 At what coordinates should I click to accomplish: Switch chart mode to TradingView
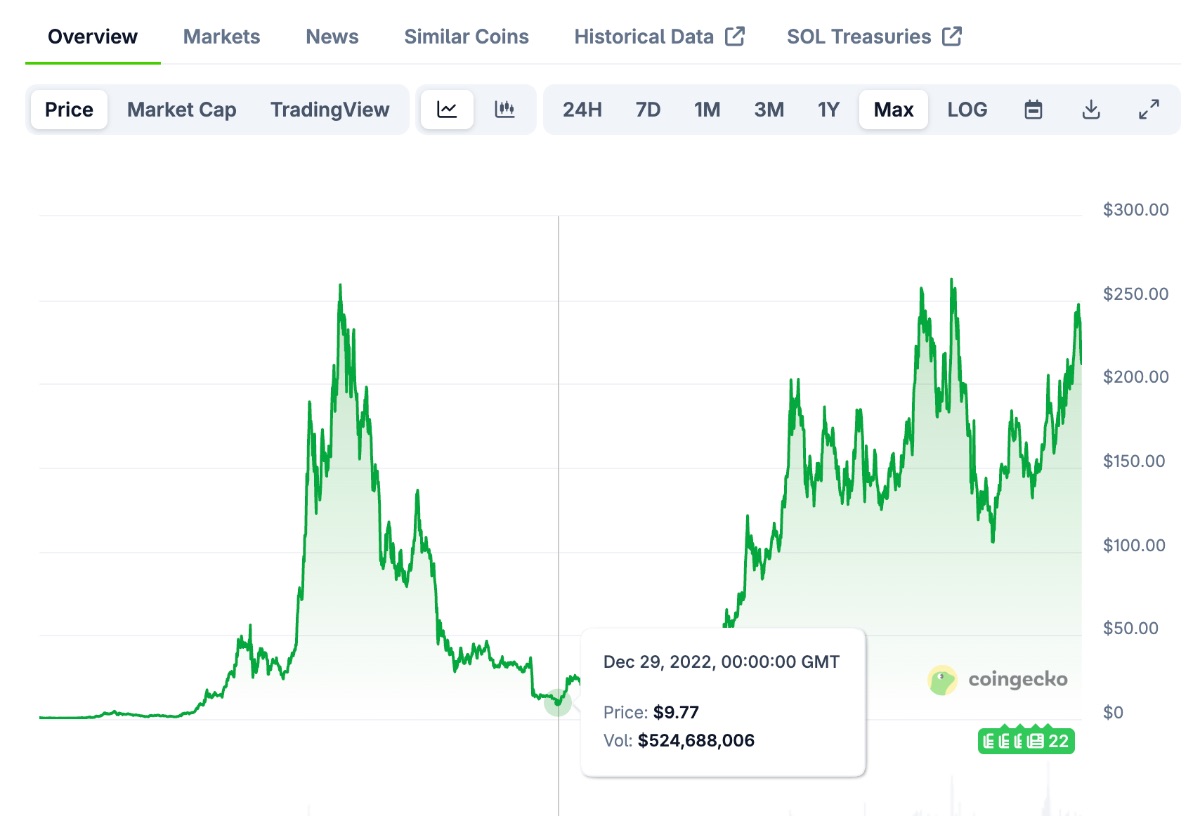point(329,110)
